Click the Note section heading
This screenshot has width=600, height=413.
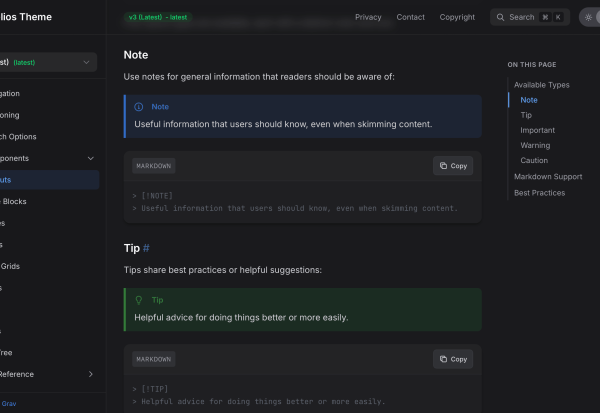pyautogui.click(x=136, y=55)
